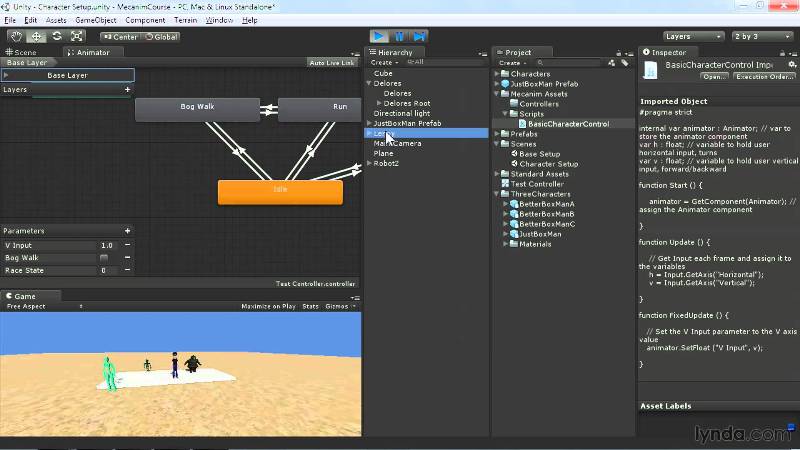800x450 pixels.
Task: Click the Inspector settings gear icon
Action: point(792,64)
